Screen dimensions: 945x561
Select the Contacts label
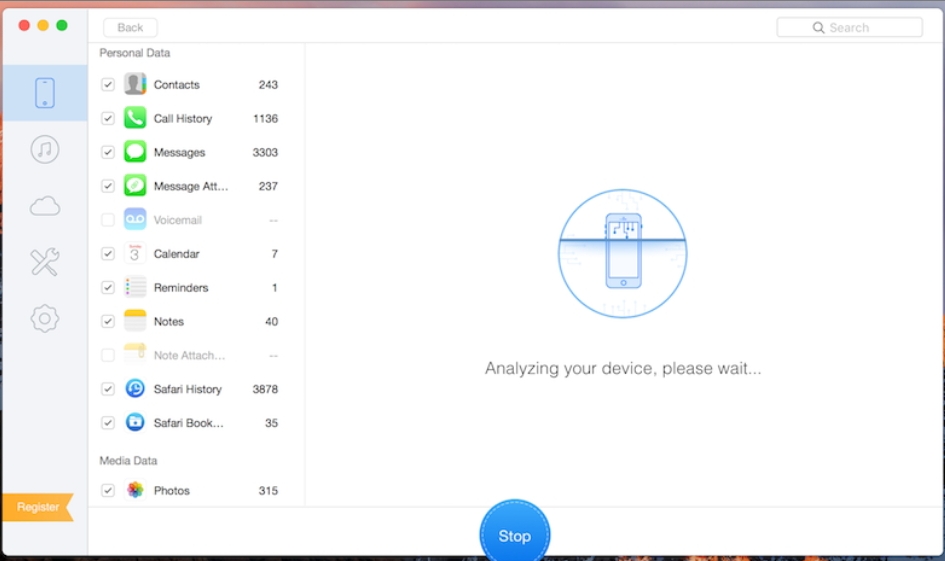click(x=177, y=84)
